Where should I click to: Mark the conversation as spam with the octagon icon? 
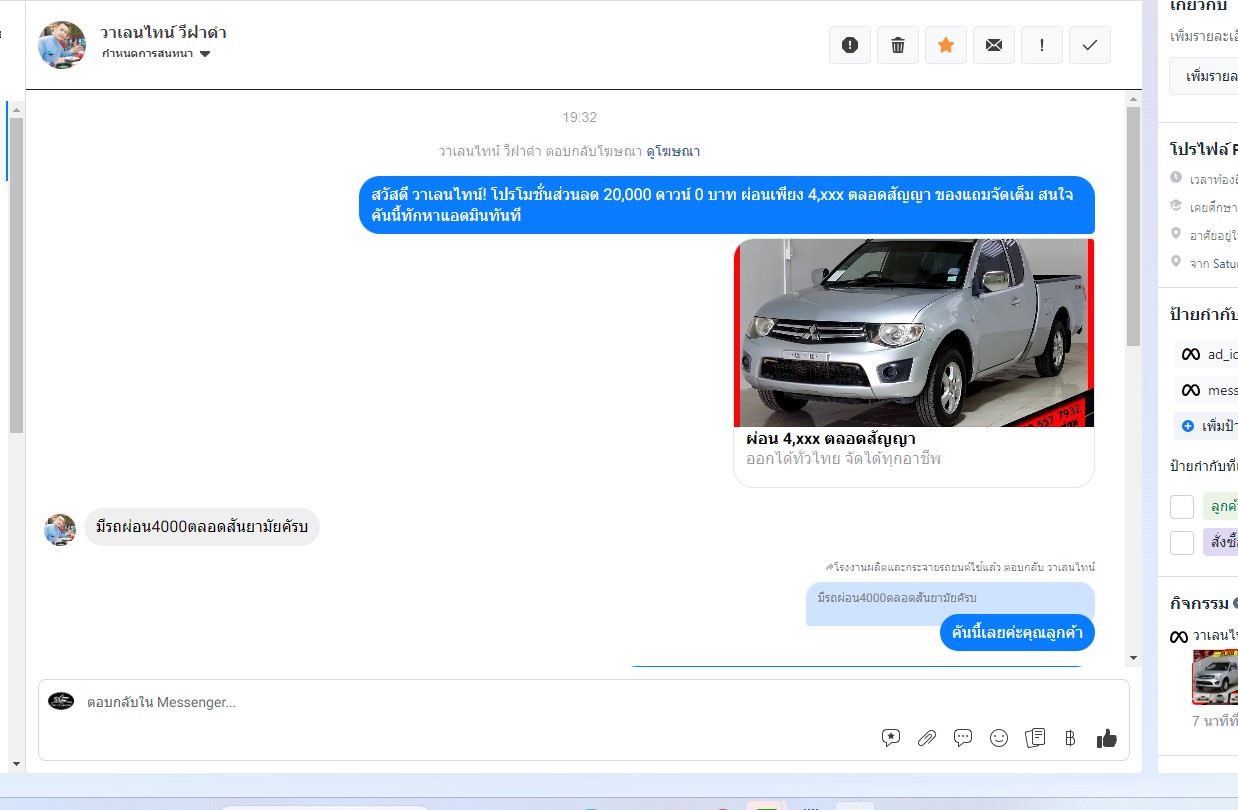click(x=850, y=45)
